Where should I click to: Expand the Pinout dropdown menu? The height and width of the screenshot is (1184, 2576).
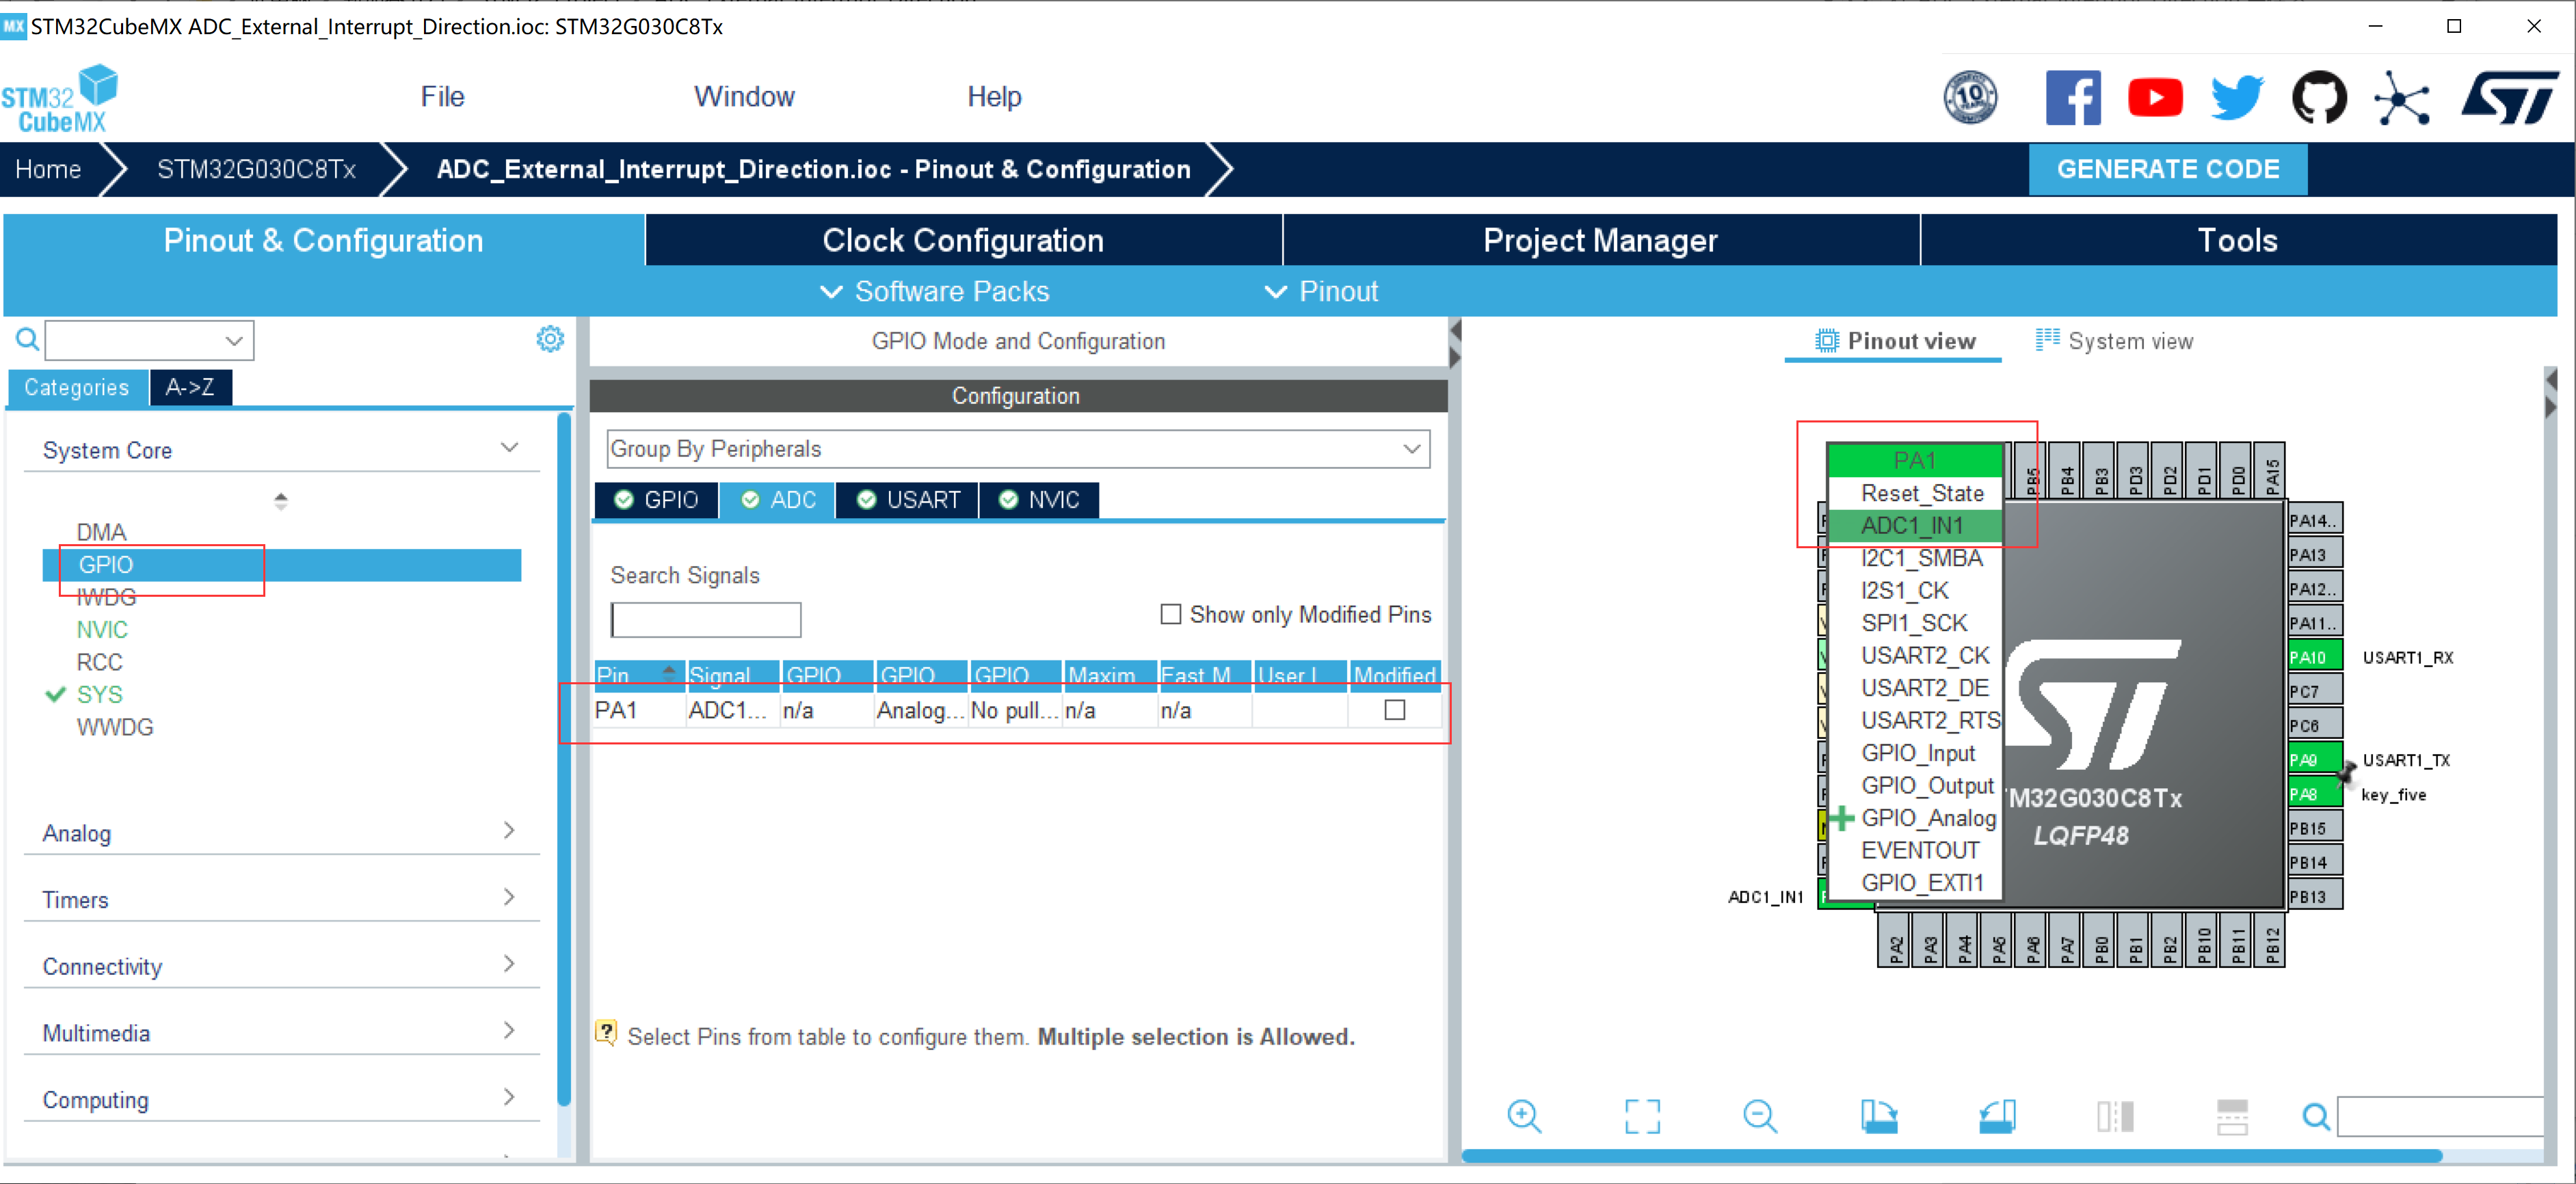[x=1321, y=291]
